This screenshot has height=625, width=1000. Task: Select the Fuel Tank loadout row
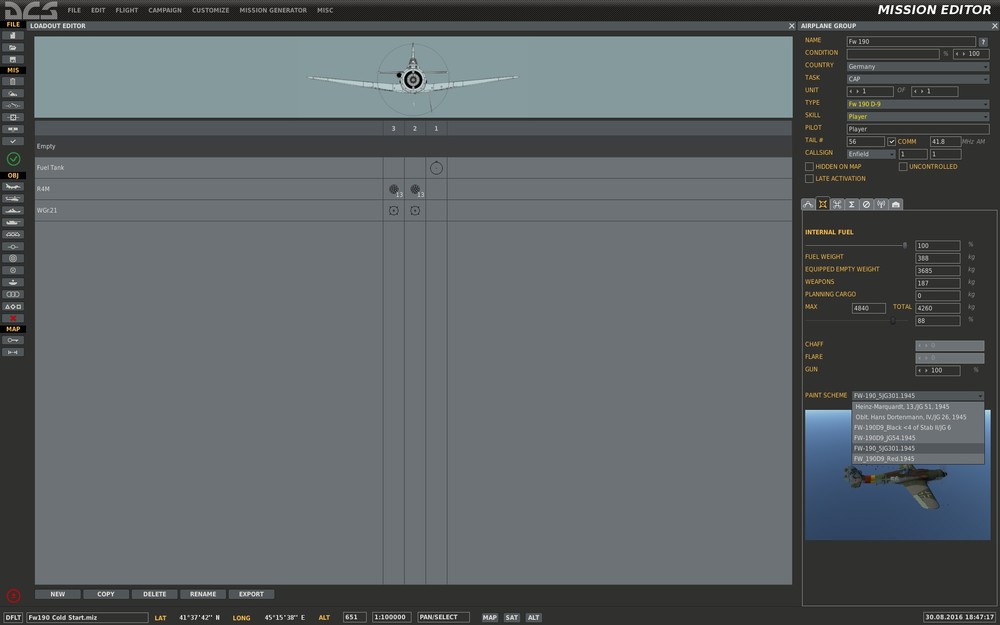[413, 168]
